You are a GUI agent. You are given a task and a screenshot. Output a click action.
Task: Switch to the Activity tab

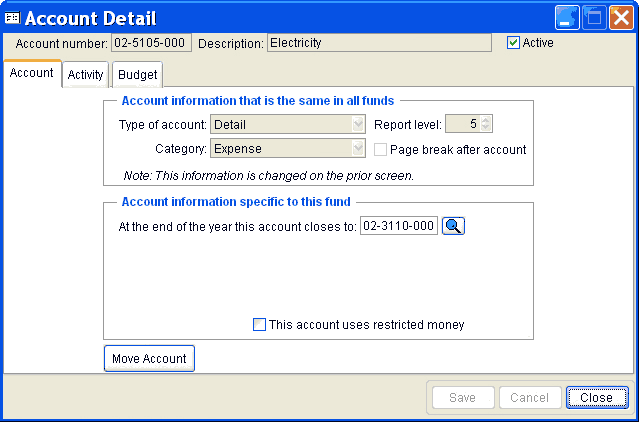[85, 75]
